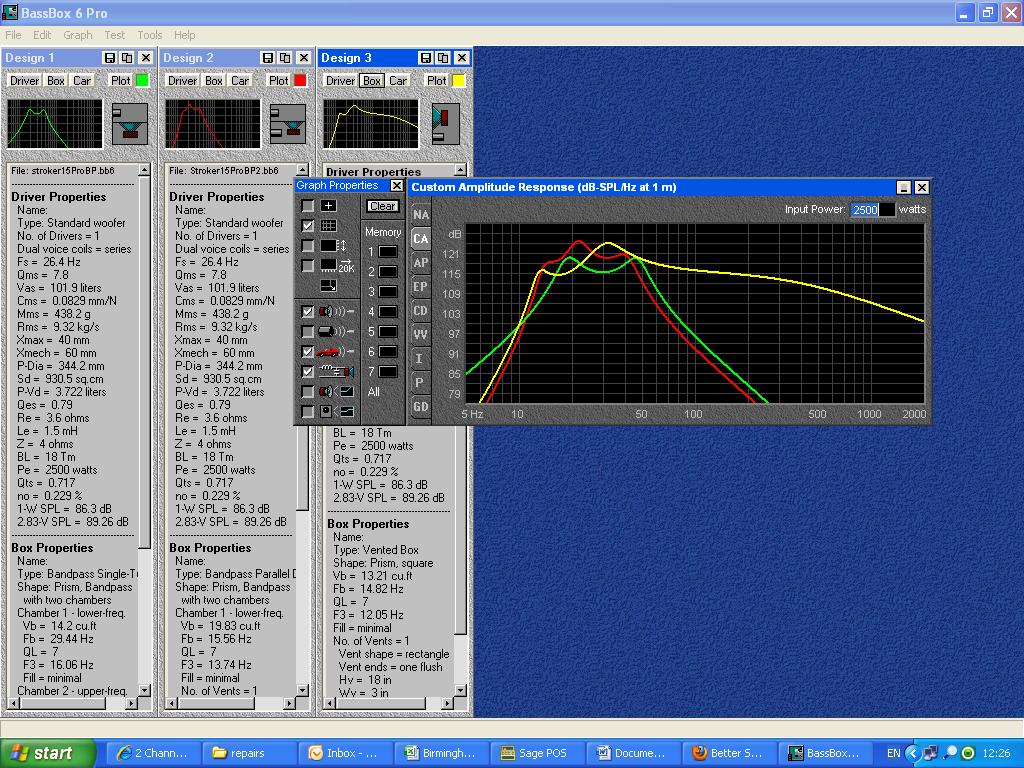
Task: Click the duplicate icon in Design 1 title bar
Action: [127, 57]
